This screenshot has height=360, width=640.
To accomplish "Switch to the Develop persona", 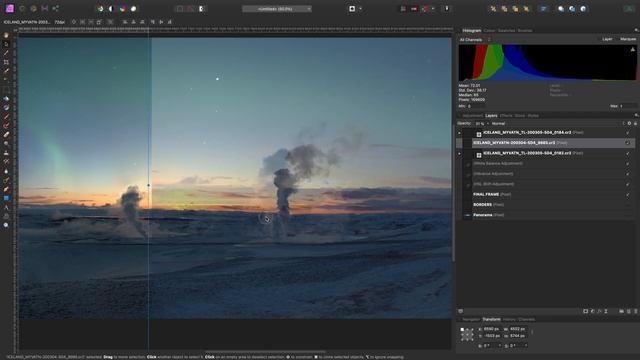I will [33, 9].
